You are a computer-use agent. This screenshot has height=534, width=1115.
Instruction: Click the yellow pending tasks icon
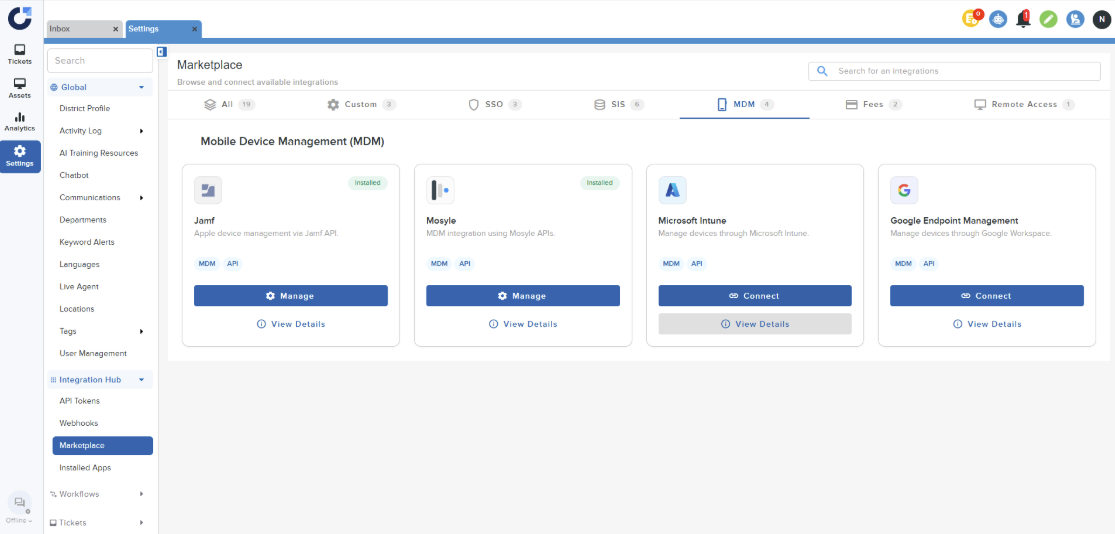click(x=971, y=18)
